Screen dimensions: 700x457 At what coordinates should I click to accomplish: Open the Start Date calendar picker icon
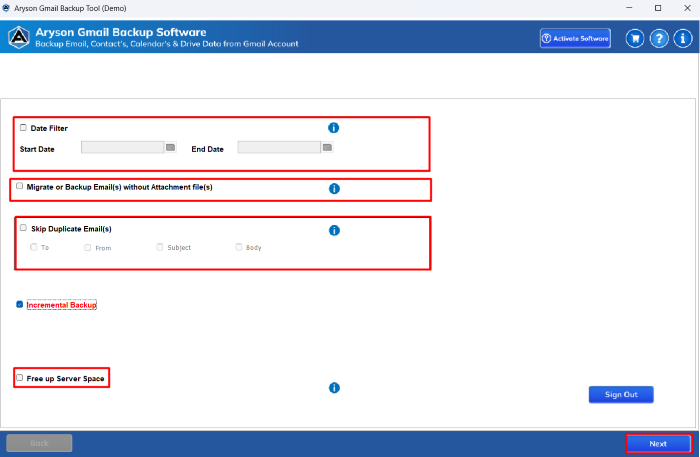(x=171, y=147)
